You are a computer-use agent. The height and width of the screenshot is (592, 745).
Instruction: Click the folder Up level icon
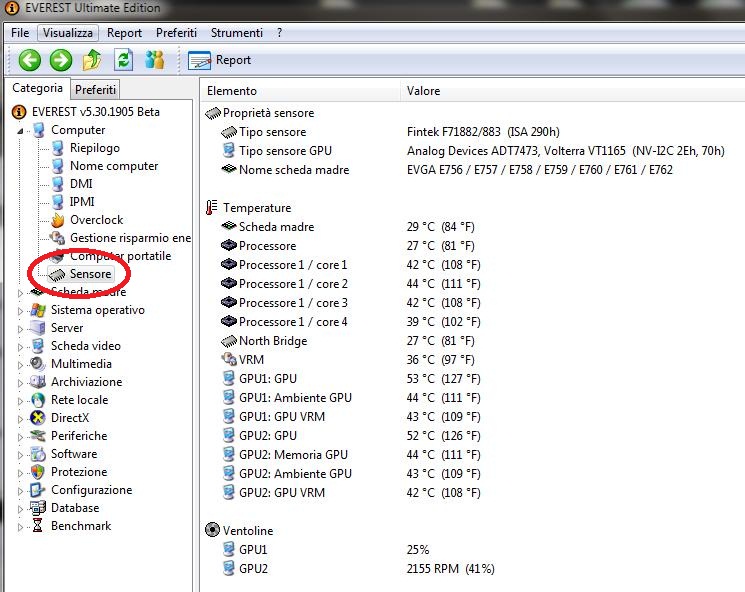[92, 60]
